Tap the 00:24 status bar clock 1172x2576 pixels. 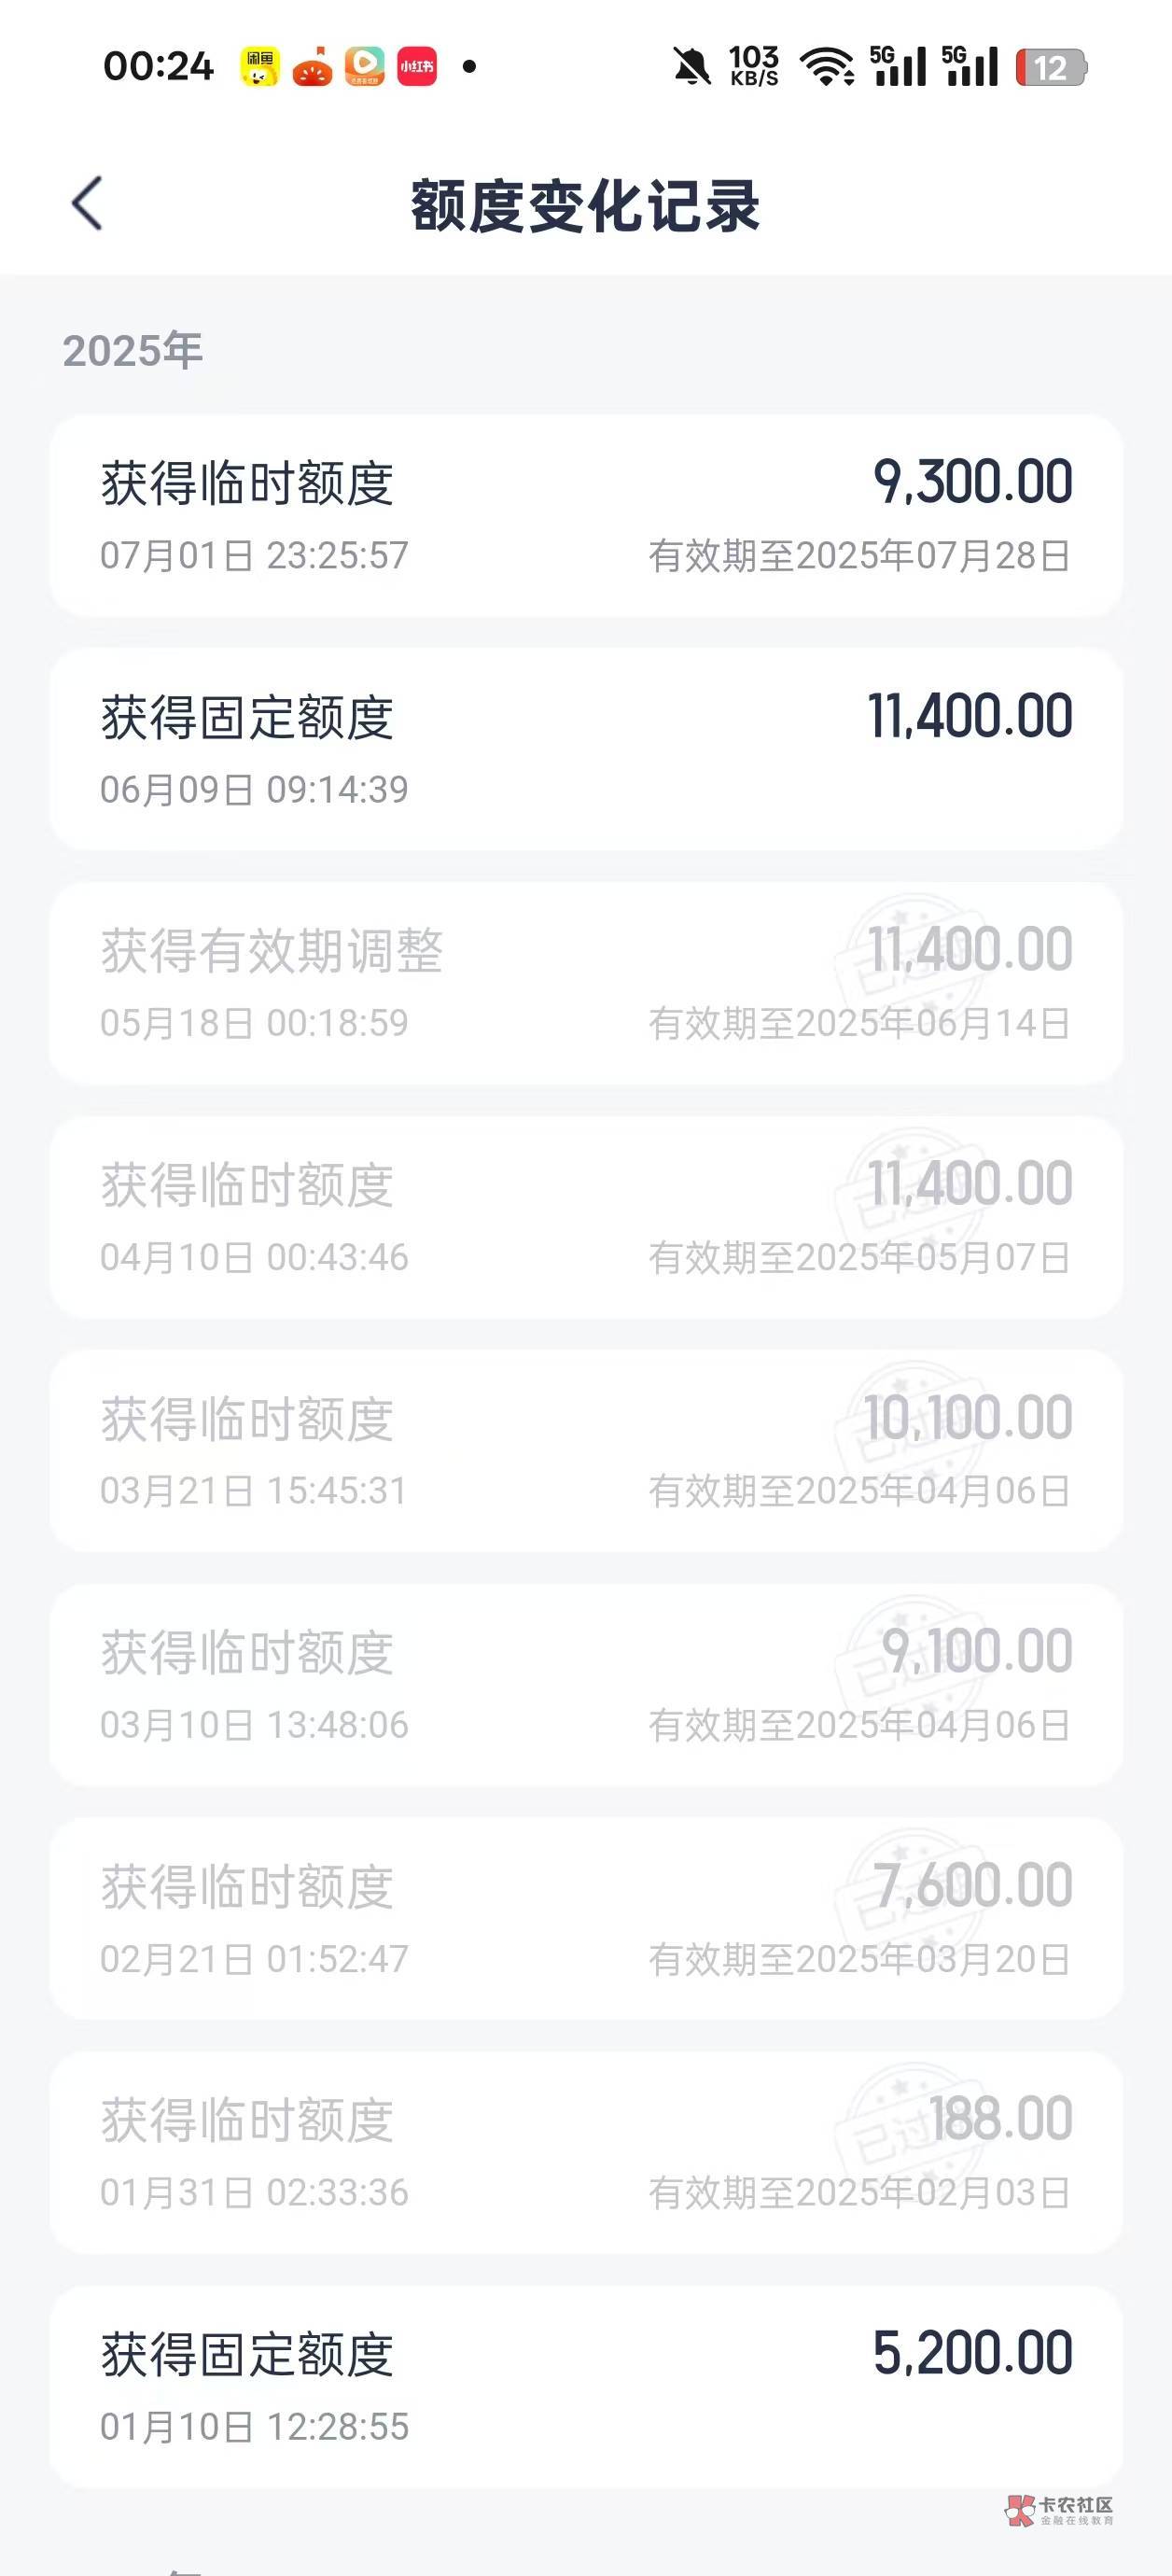click(x=158, y=67)
